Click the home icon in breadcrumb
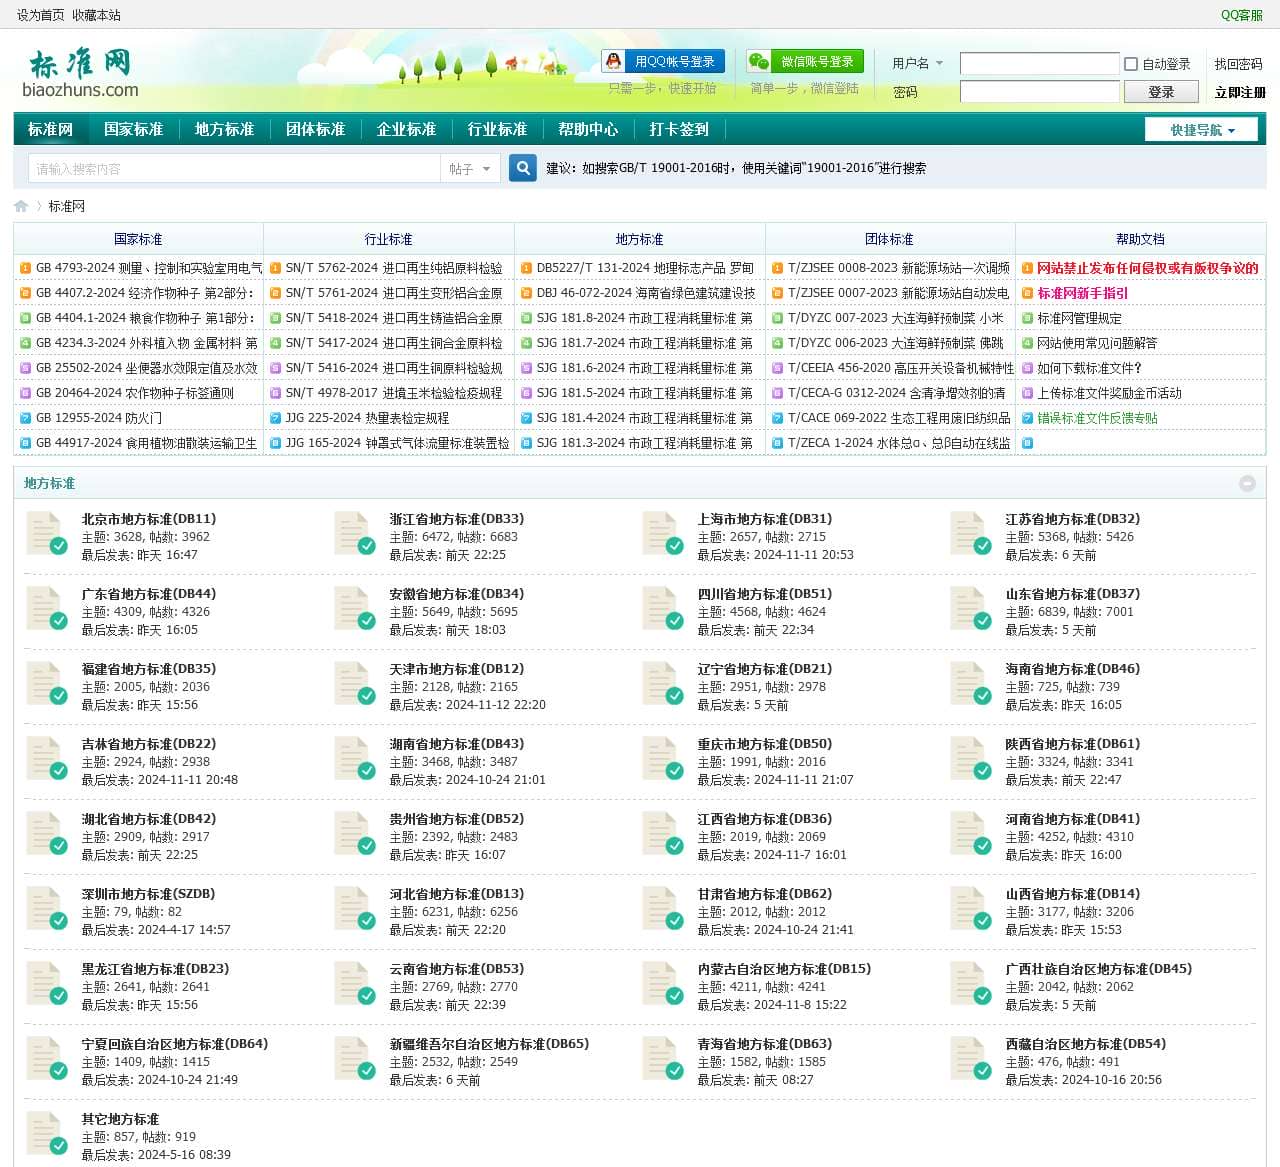The width and height of the screenshot is (1280, 1167). (x=21, y=206)
